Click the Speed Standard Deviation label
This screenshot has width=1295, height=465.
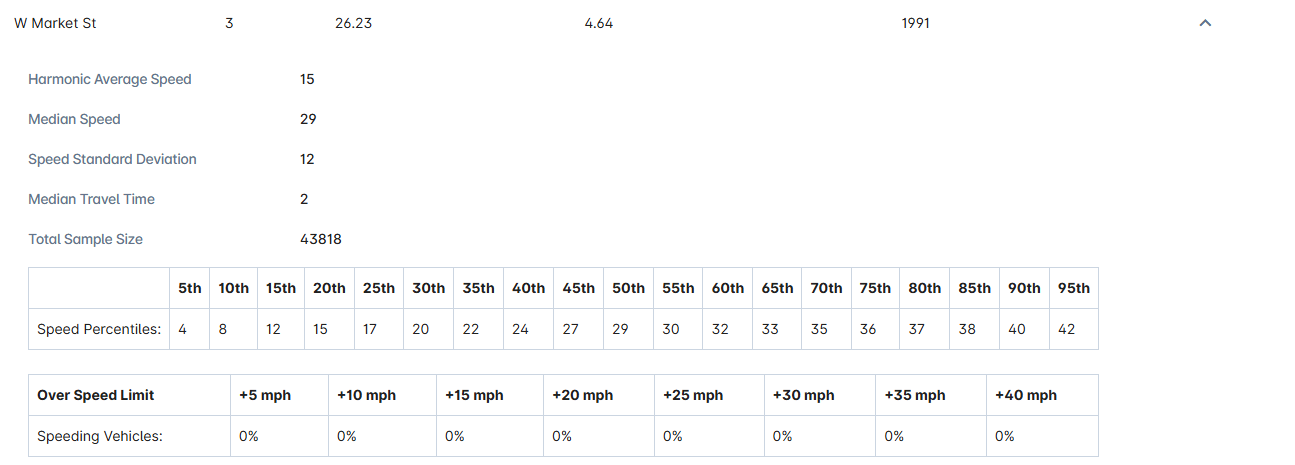pos(112,159)
